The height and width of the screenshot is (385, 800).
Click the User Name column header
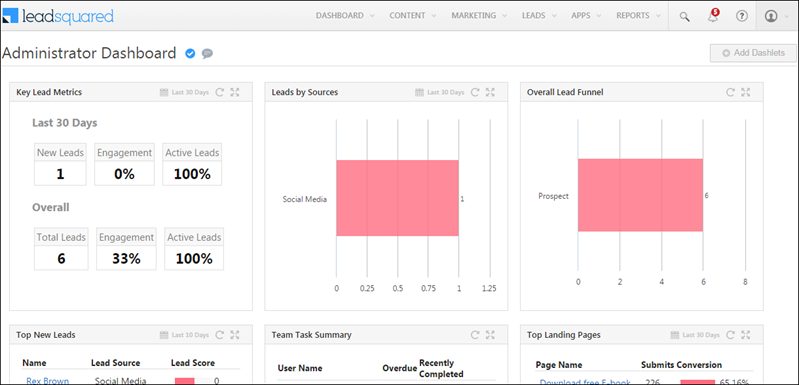point(300,368)
